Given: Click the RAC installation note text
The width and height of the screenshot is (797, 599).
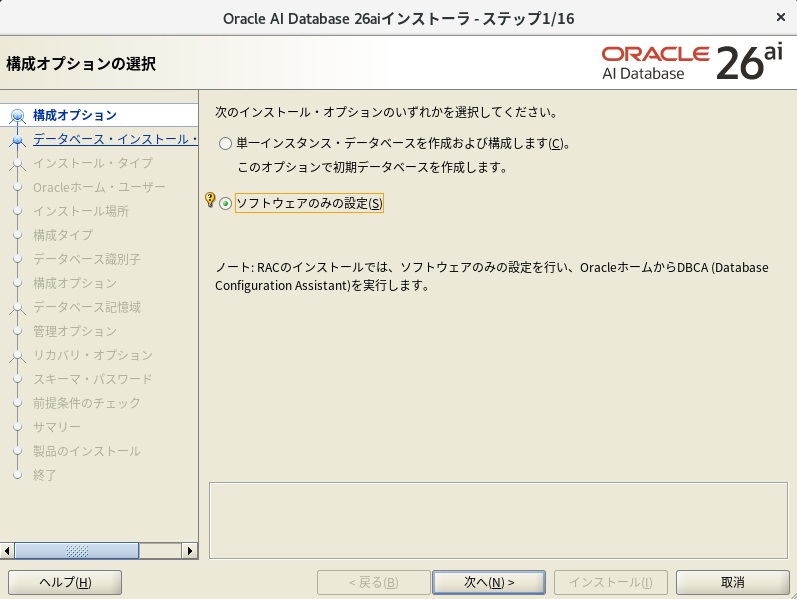Looking at the screenshot, I should [492, 276].
